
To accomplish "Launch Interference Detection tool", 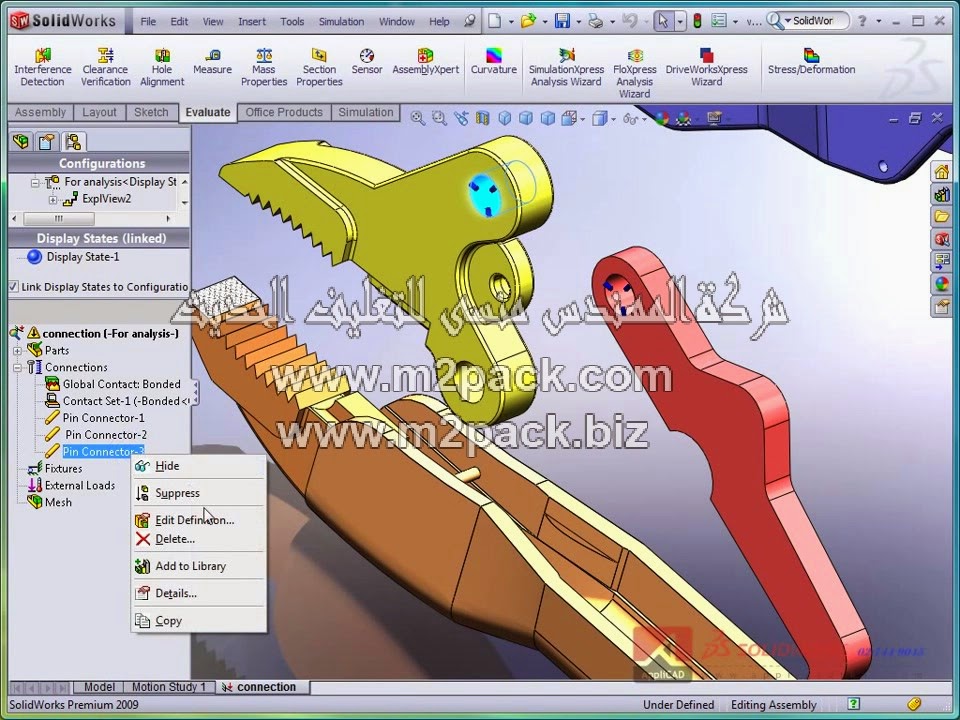I will coord(43,67).
